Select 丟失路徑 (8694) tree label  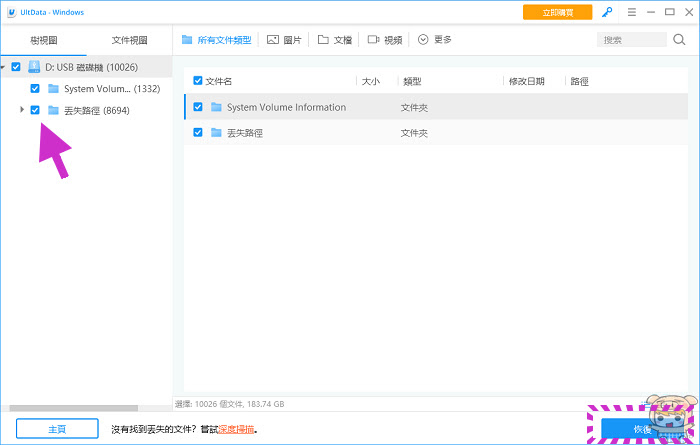pos(97,110)
